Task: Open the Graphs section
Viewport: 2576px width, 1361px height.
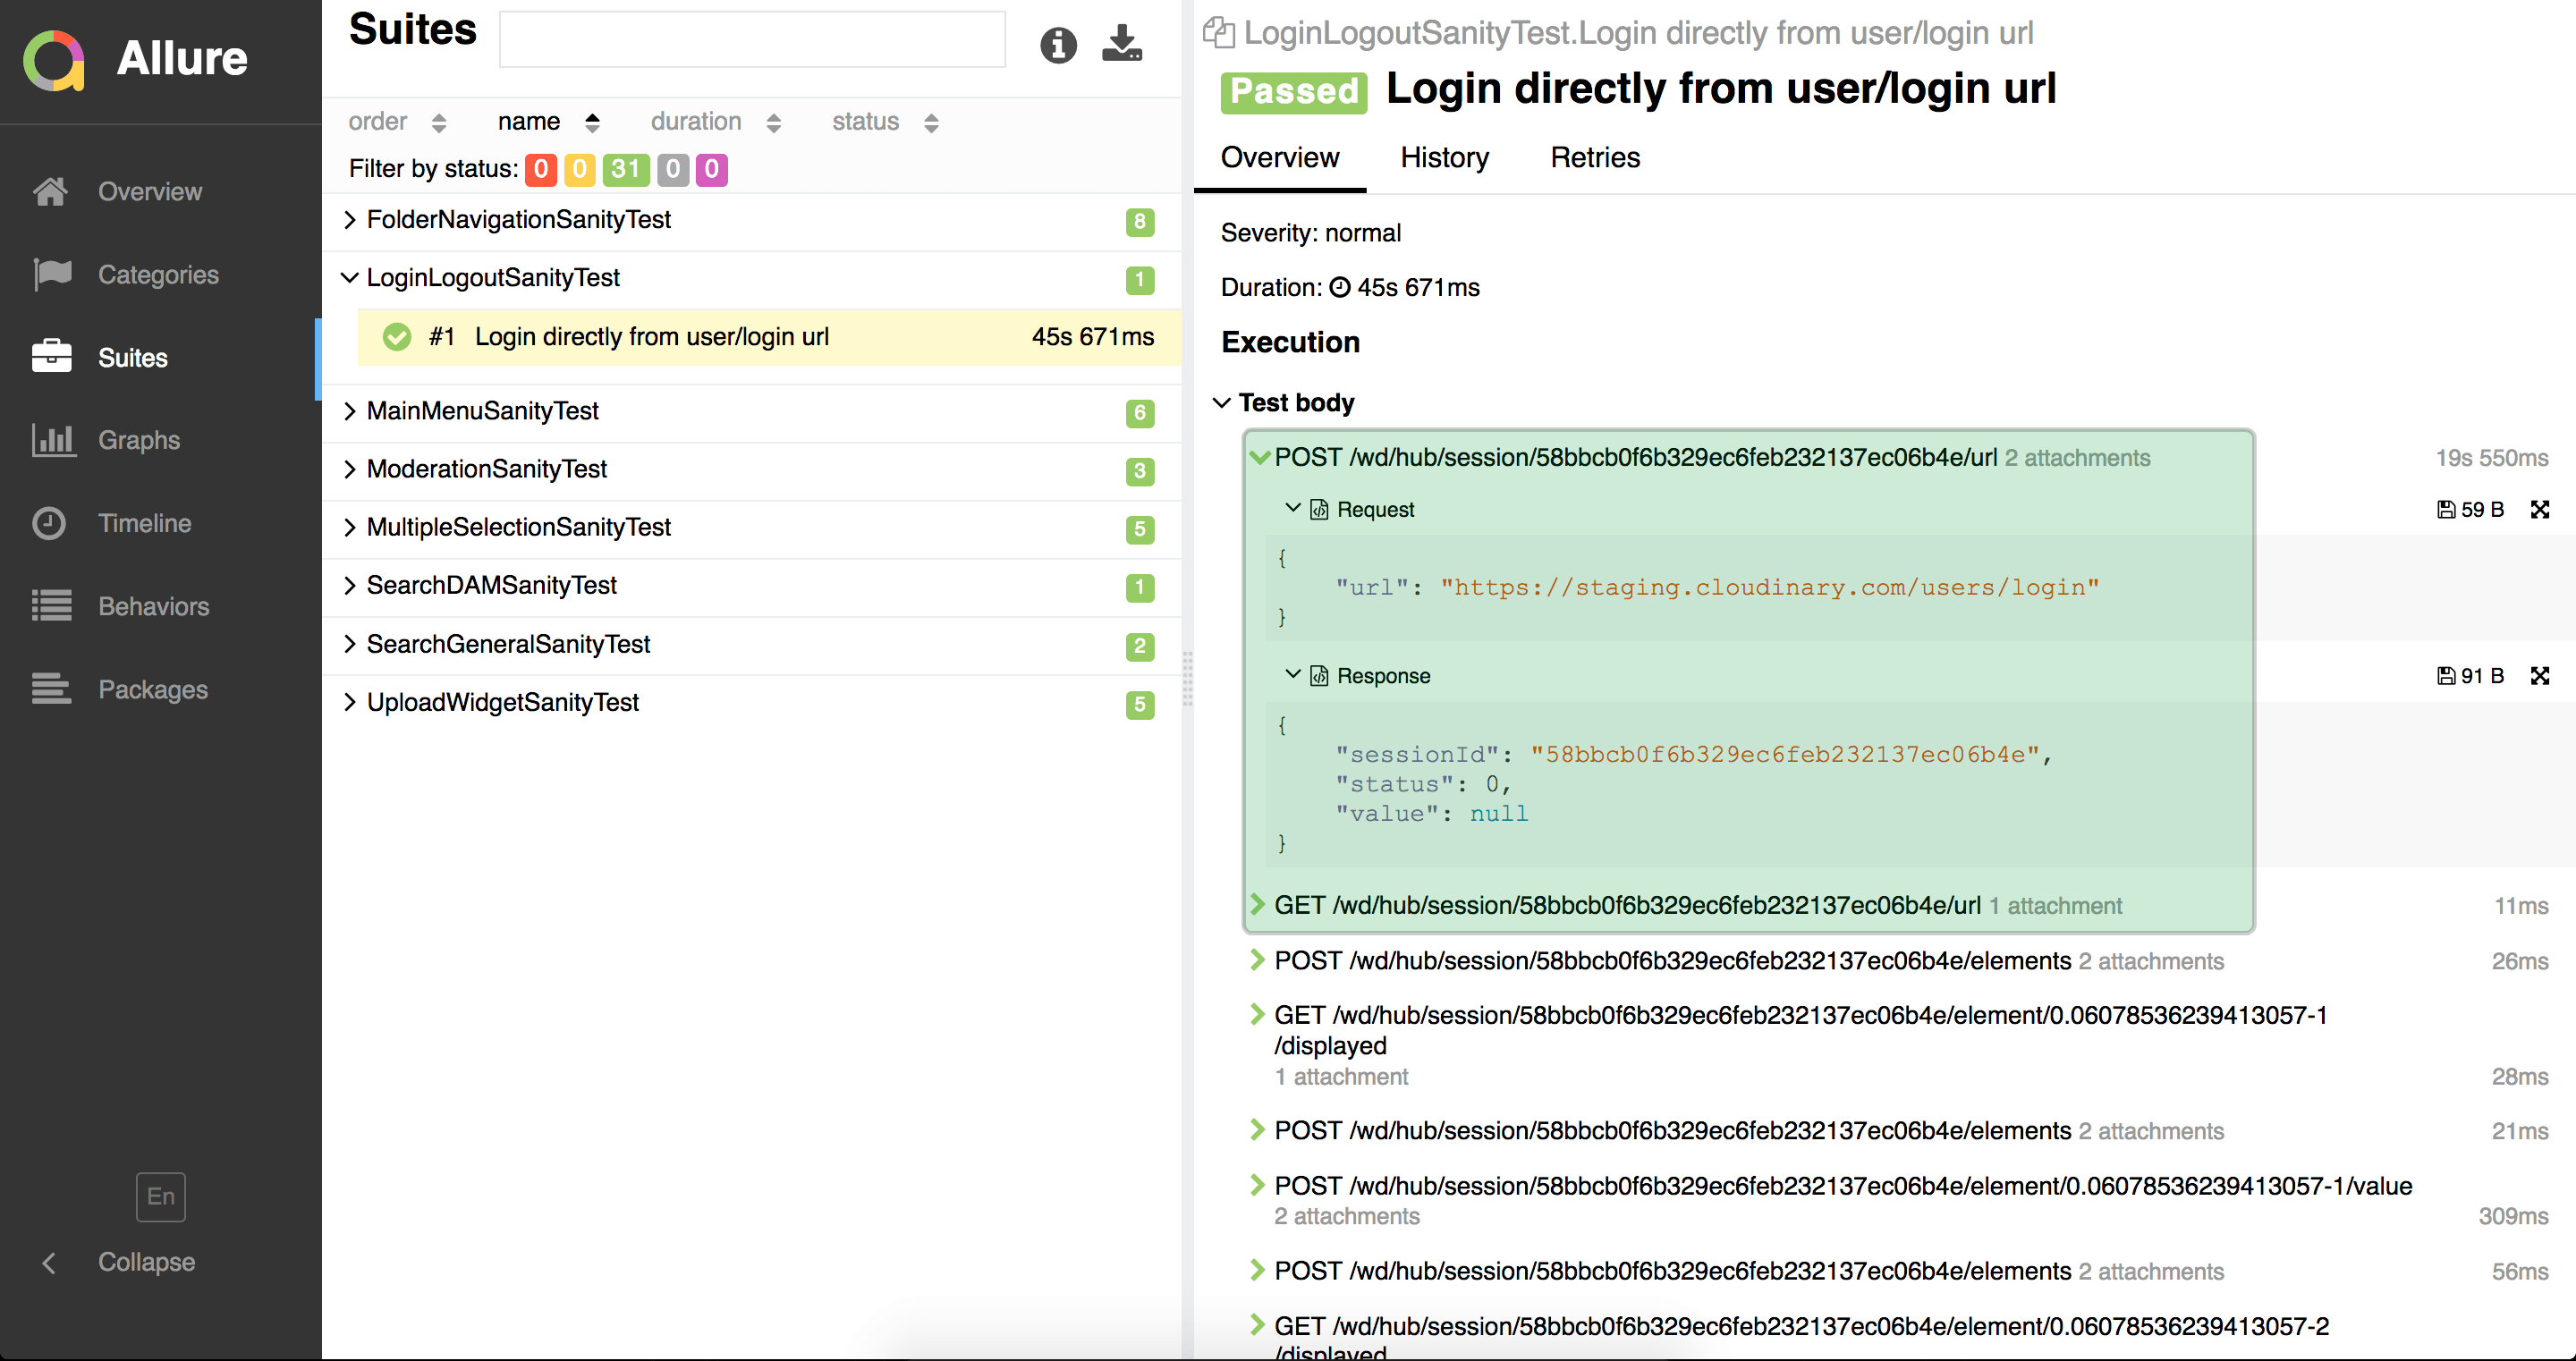Action: click(x=140, y=439)
